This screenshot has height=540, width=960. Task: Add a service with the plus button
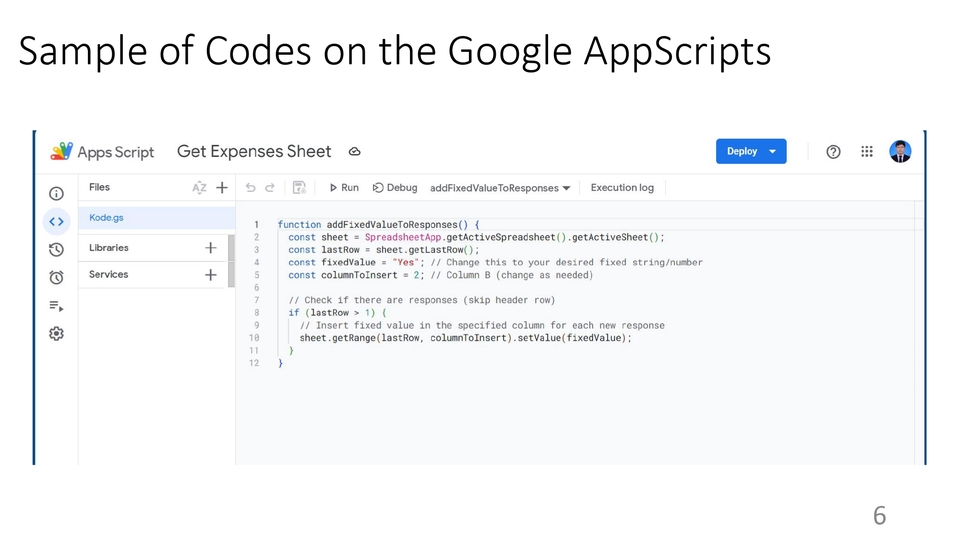(x=210, y=275)
